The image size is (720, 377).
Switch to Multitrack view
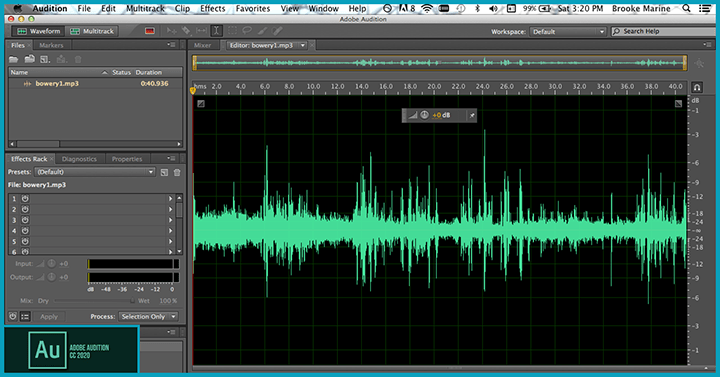tap(92, 31)
